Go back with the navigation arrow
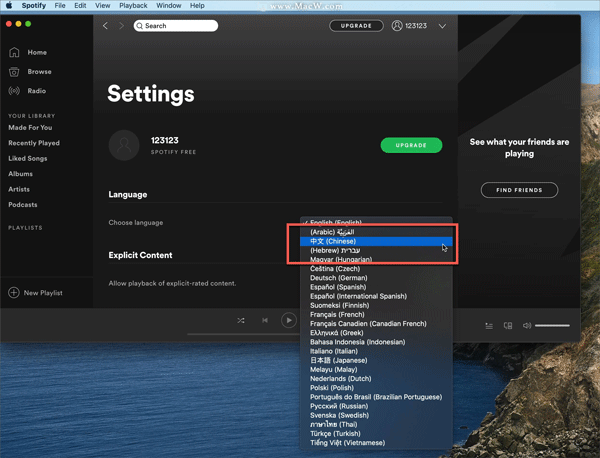The width and height of the screenshot is (600, 458). pyautogui.click(x=106, y=26)
